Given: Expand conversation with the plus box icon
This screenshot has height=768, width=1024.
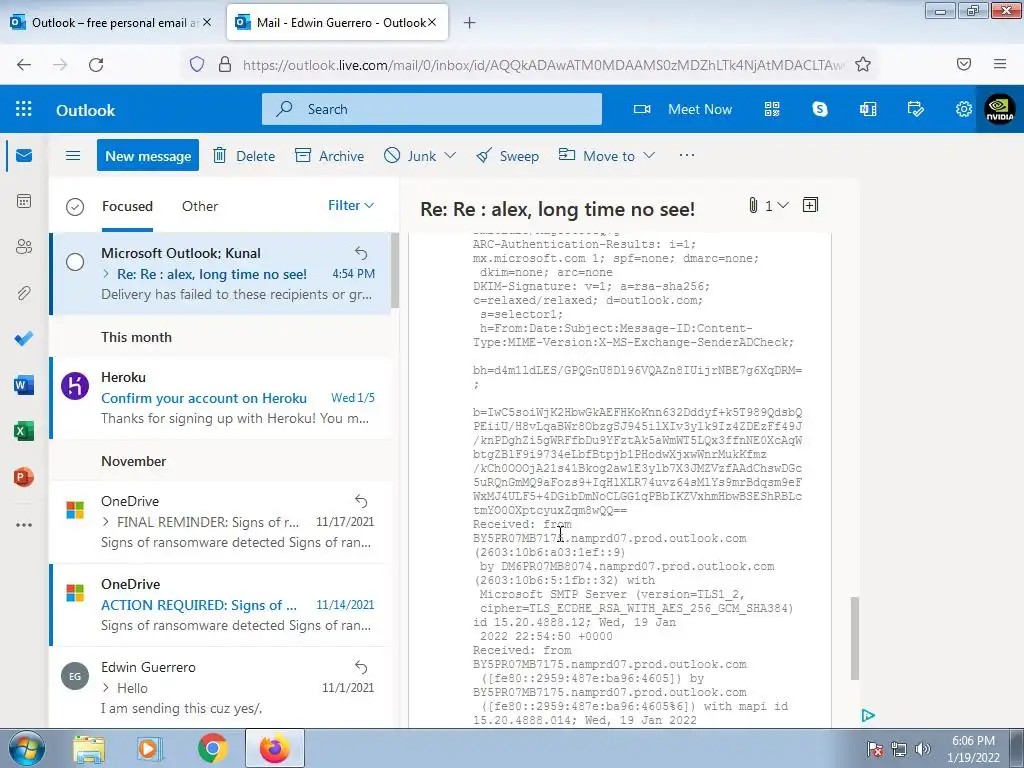Looking at the screenshot, I should click(810, 205).
